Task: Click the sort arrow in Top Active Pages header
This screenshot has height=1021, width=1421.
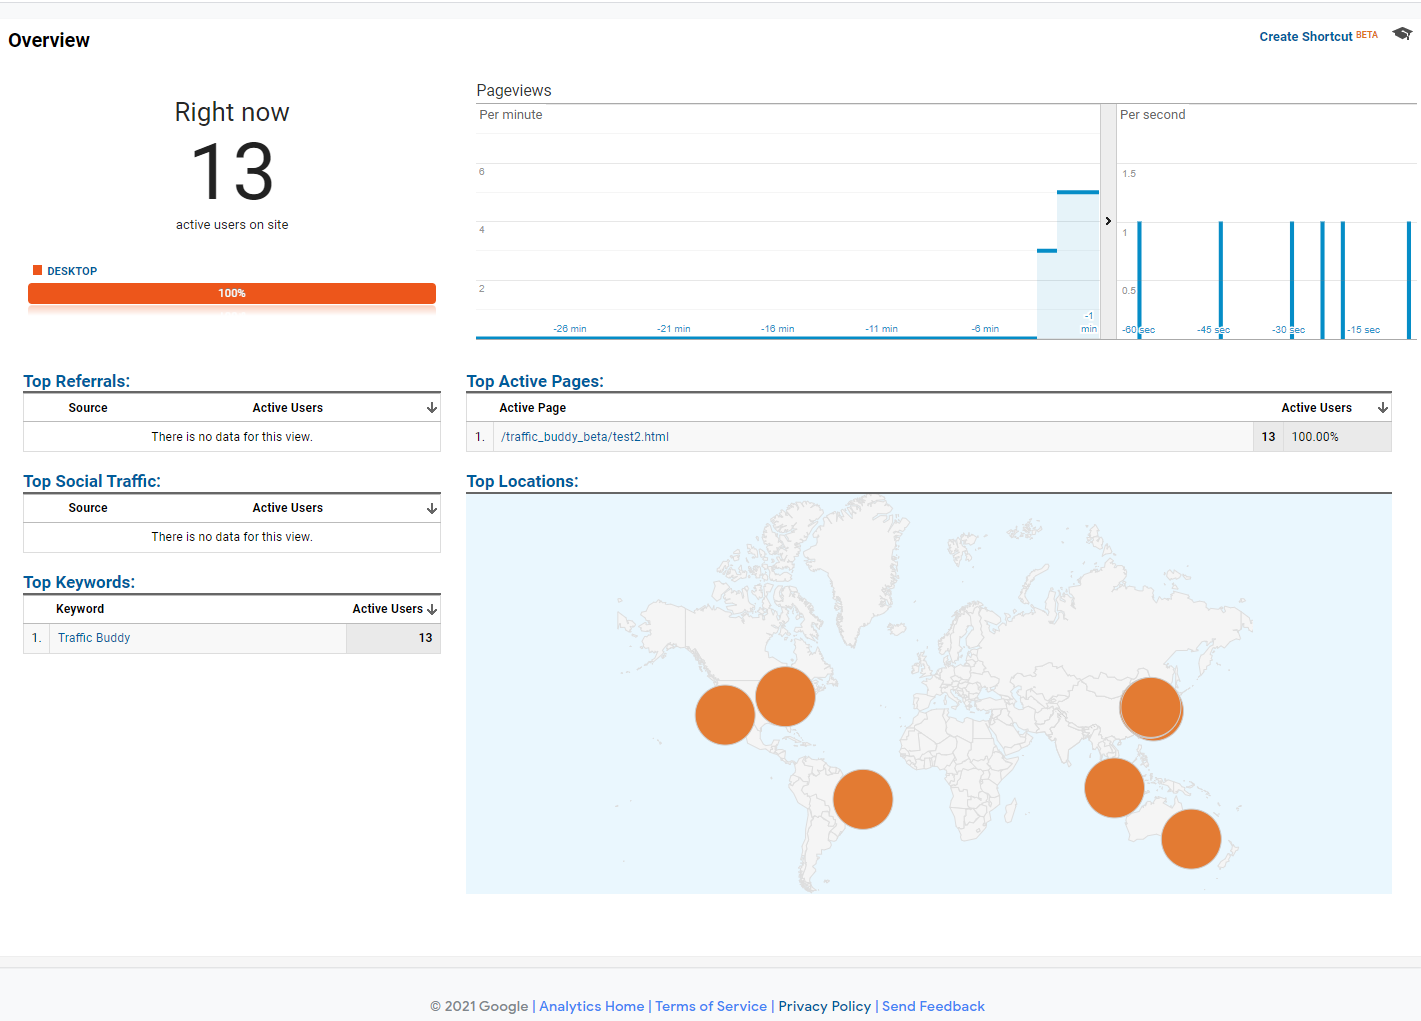Action: 1383,407
